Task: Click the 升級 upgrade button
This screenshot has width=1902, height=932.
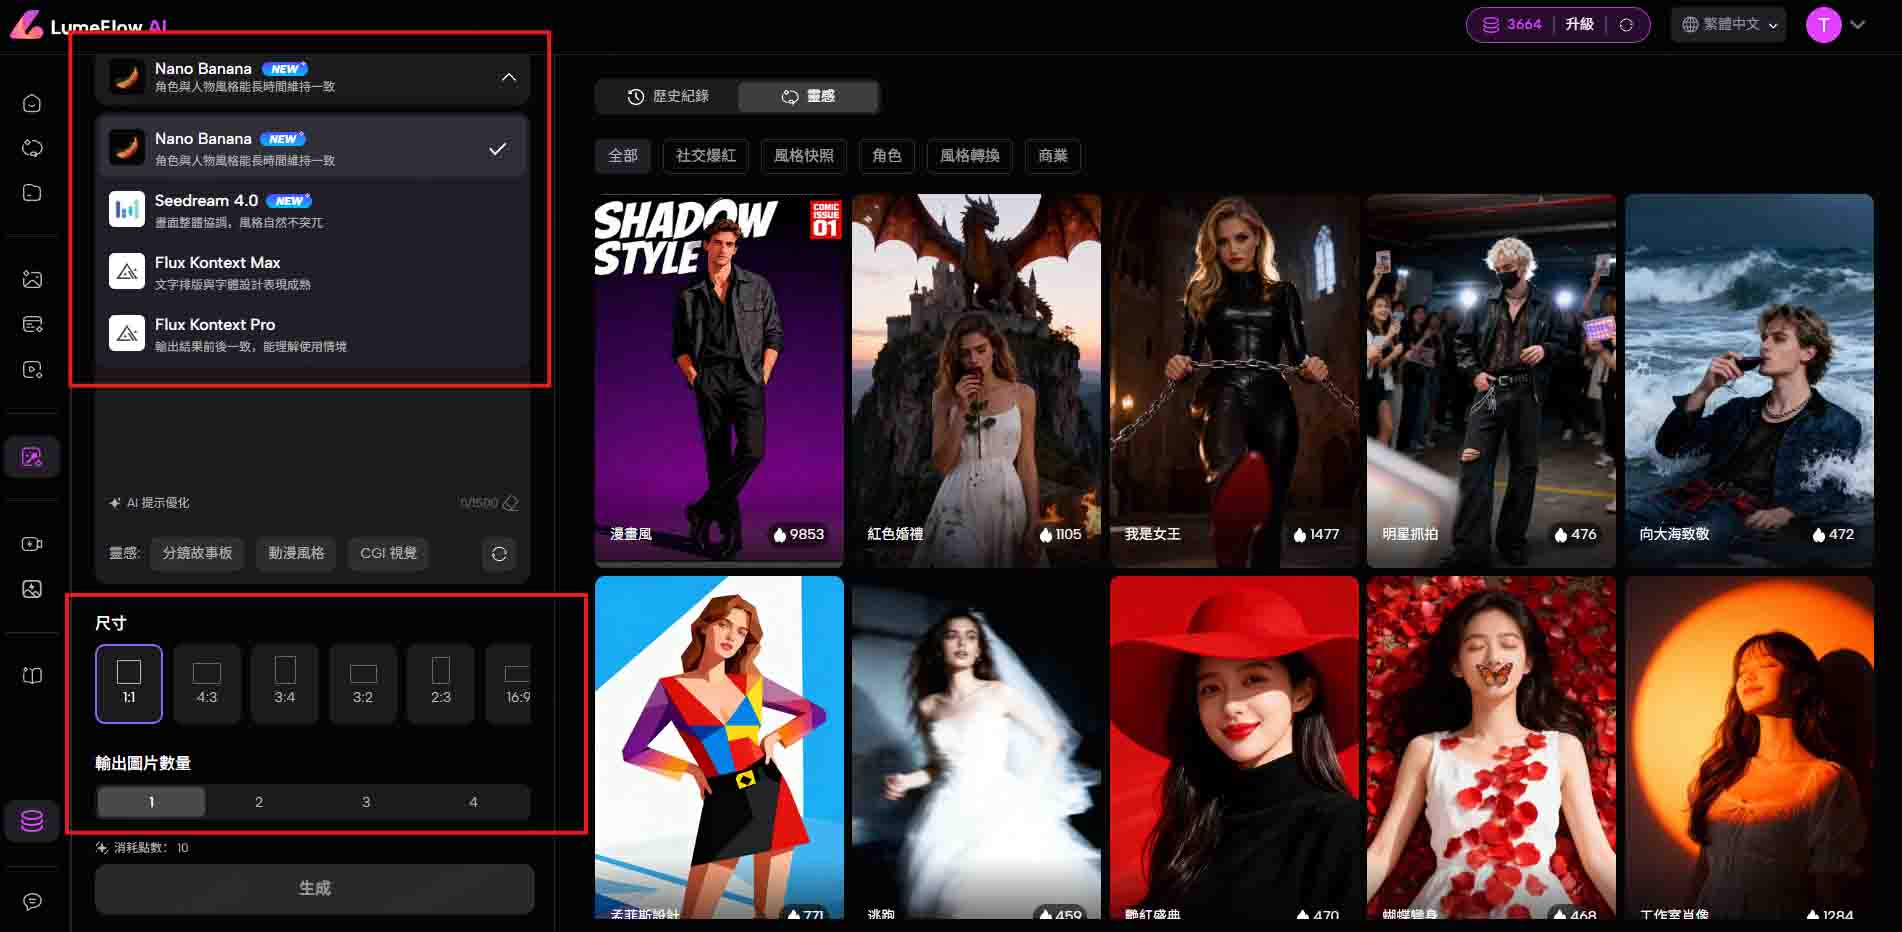Action: click(1579, 25)
